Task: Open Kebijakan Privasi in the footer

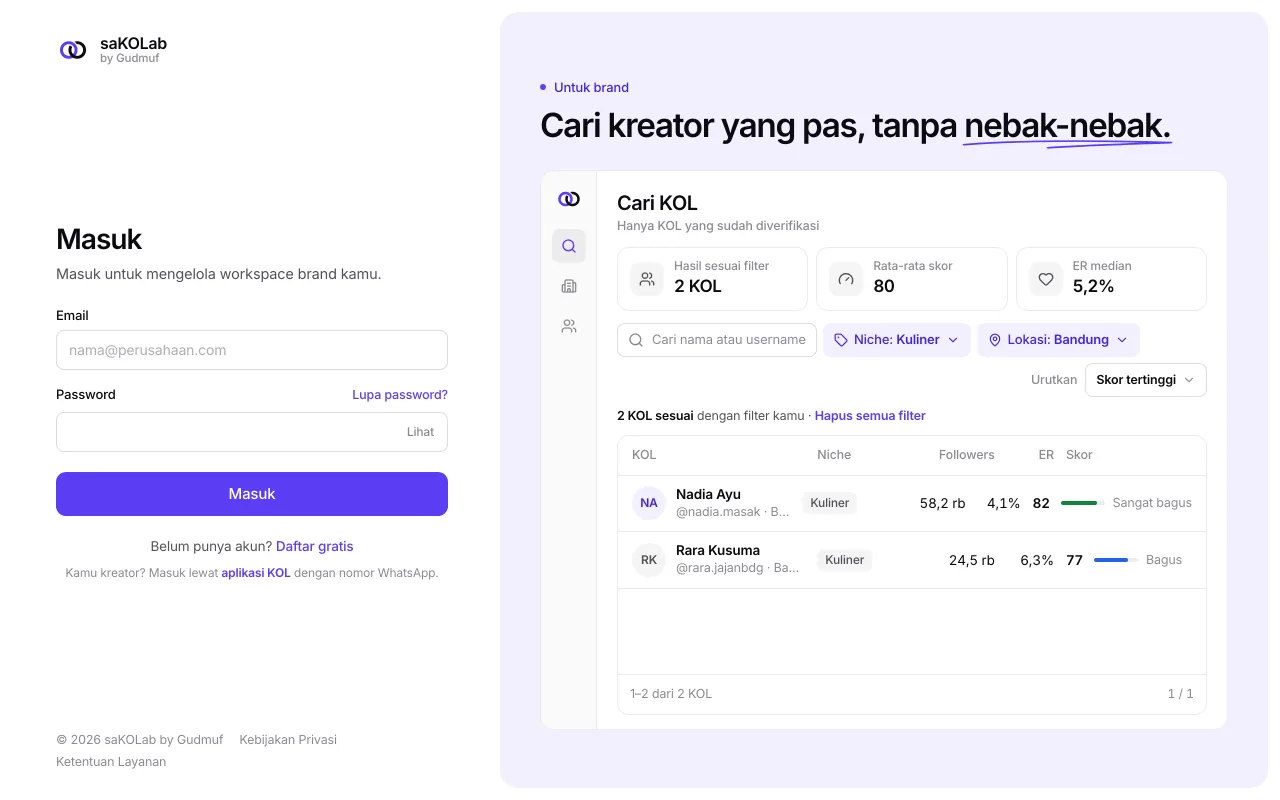Action: coord(288,740)
